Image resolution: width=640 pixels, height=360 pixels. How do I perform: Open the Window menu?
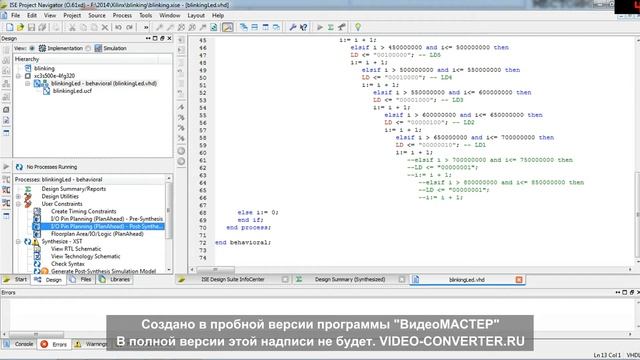(169, 16)
